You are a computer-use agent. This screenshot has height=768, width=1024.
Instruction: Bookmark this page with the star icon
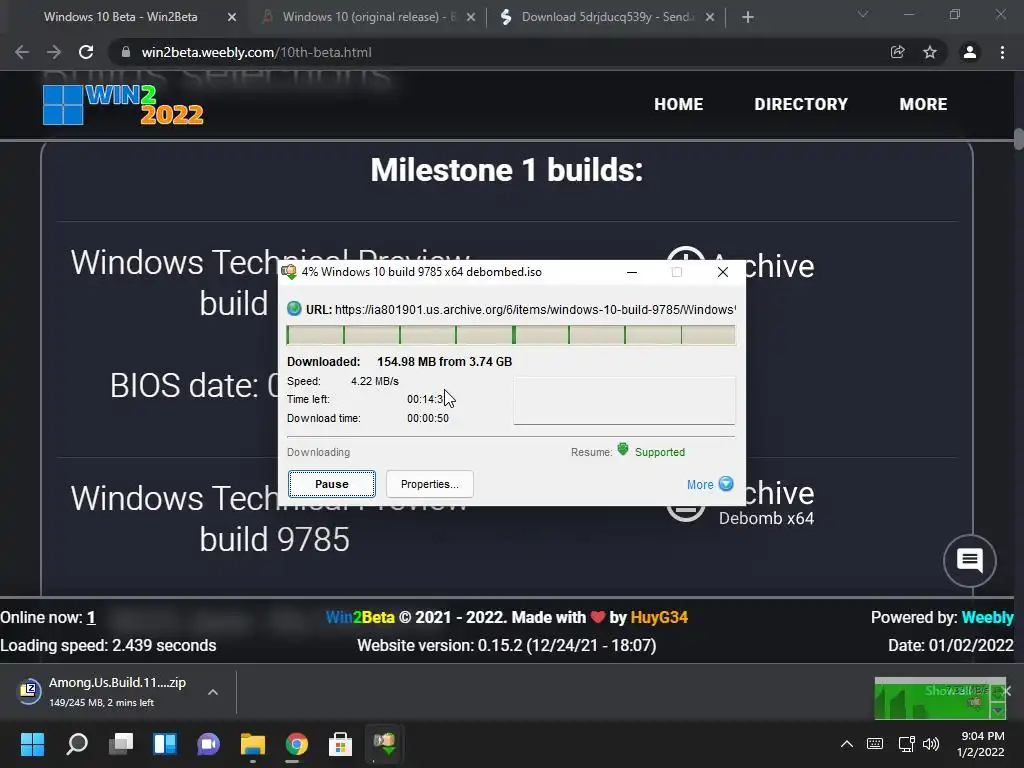click(x=929, y=52)
